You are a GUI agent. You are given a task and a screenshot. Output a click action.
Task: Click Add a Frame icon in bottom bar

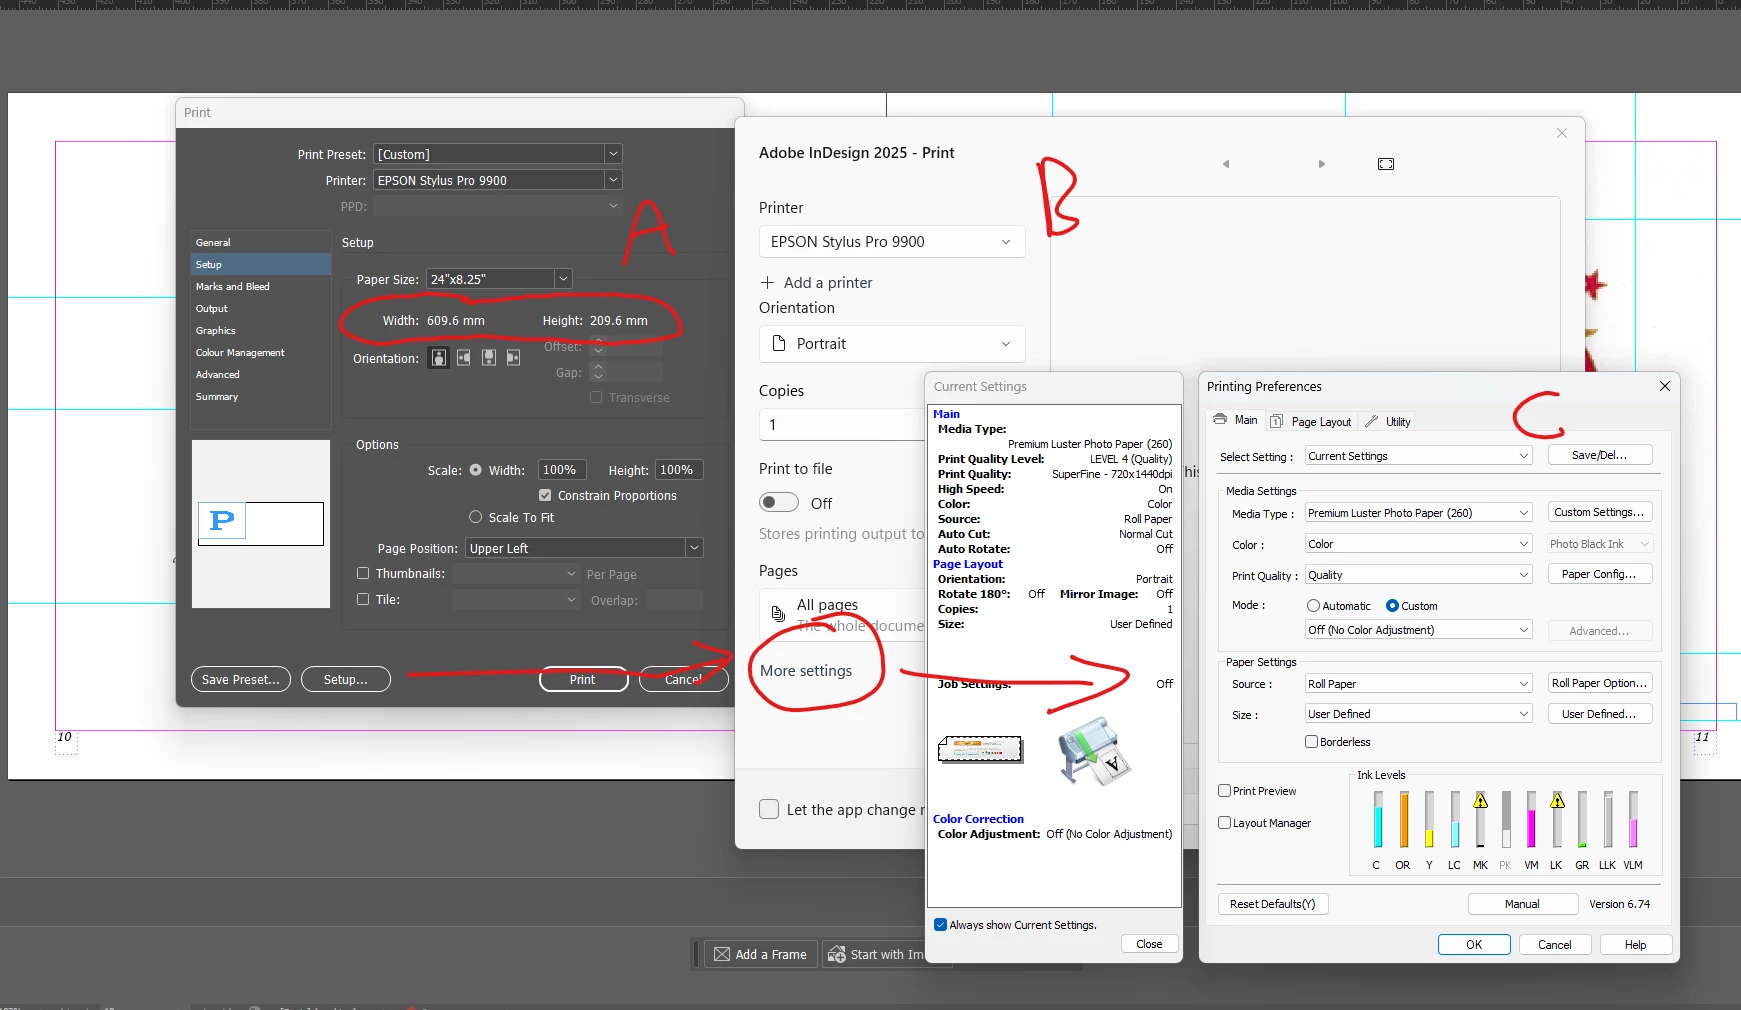[x=722, y=955]
